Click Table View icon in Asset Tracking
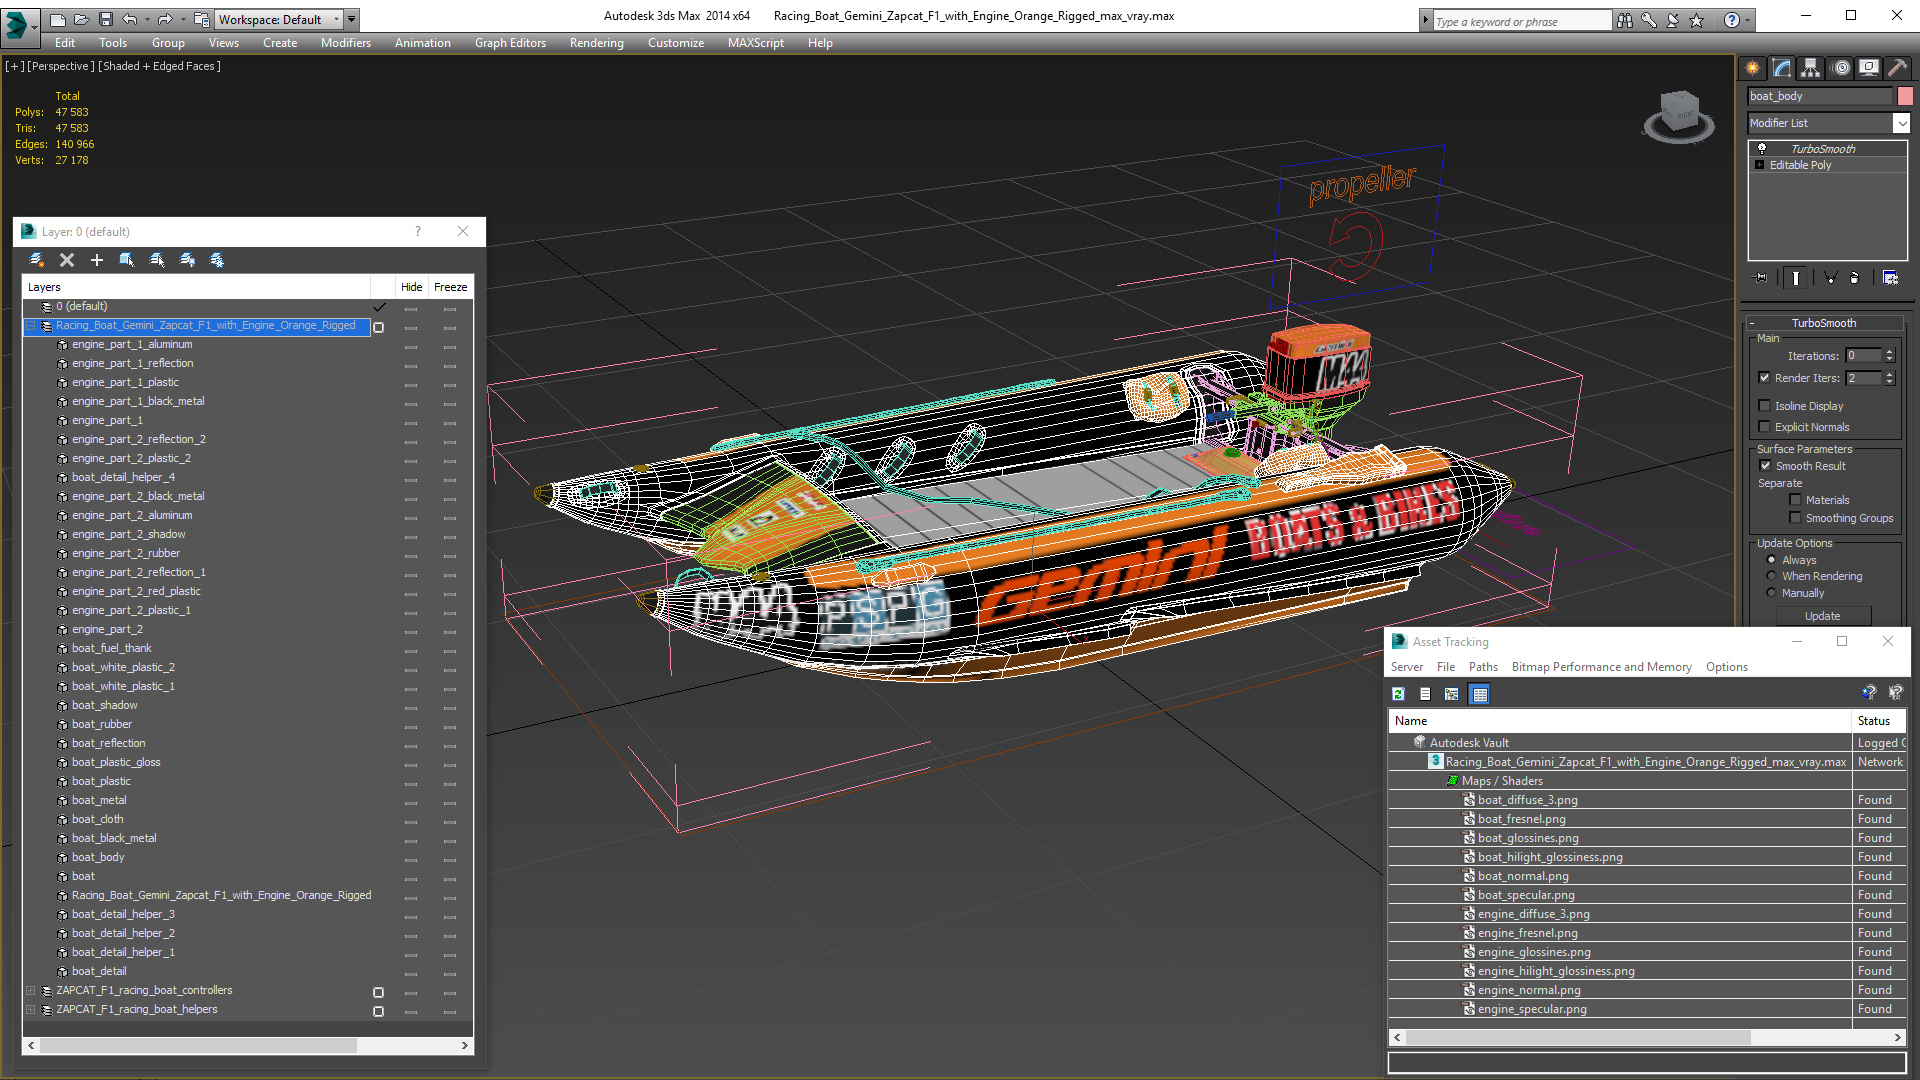Screen dimensions: 1920x1080 [x=1480, y=694]
